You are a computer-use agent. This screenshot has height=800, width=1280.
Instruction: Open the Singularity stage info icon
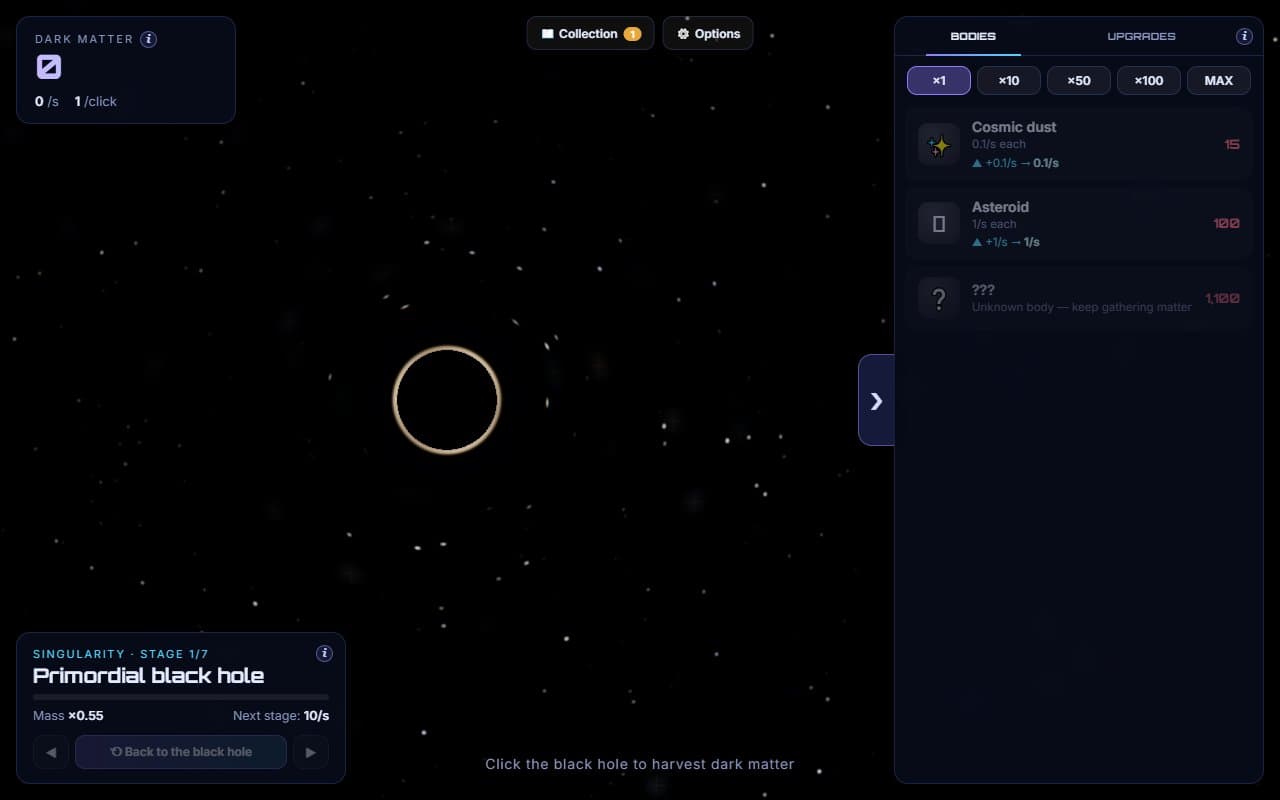[x=324, y=654]
